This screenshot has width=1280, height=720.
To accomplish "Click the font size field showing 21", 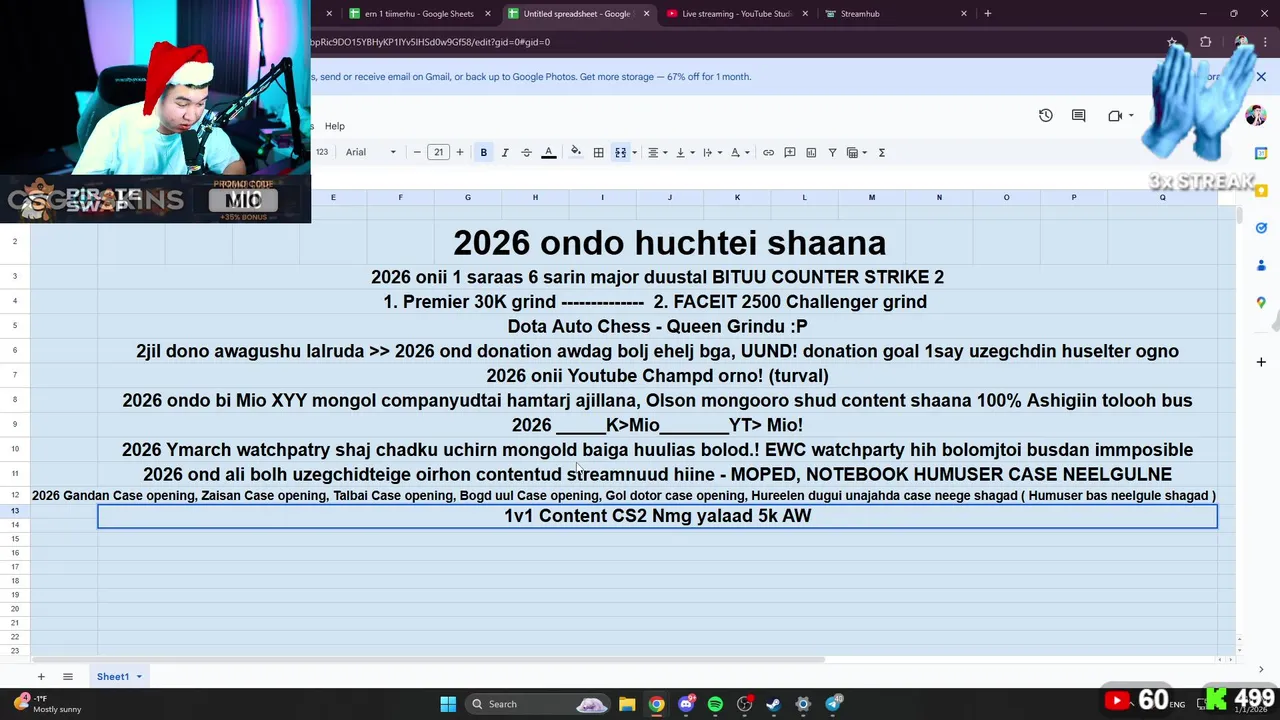I will 438,152.
